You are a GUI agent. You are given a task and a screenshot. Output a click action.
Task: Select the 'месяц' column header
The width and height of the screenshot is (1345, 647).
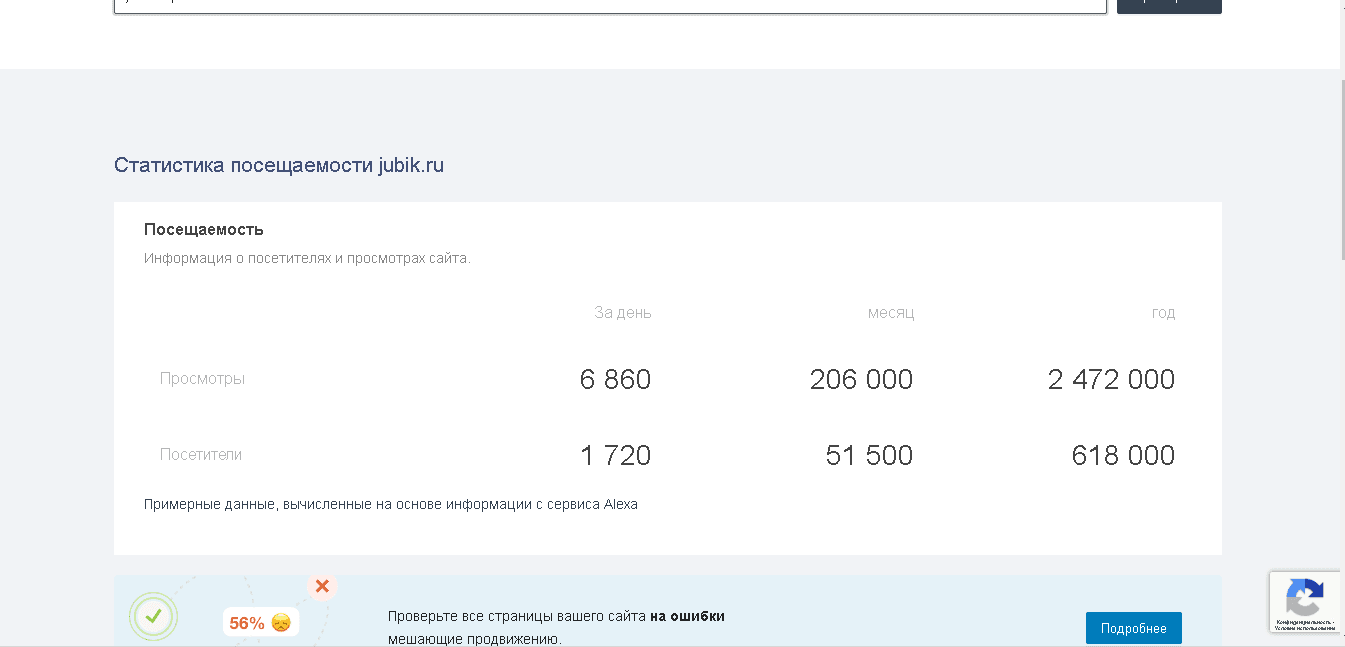tap(889, 312)
